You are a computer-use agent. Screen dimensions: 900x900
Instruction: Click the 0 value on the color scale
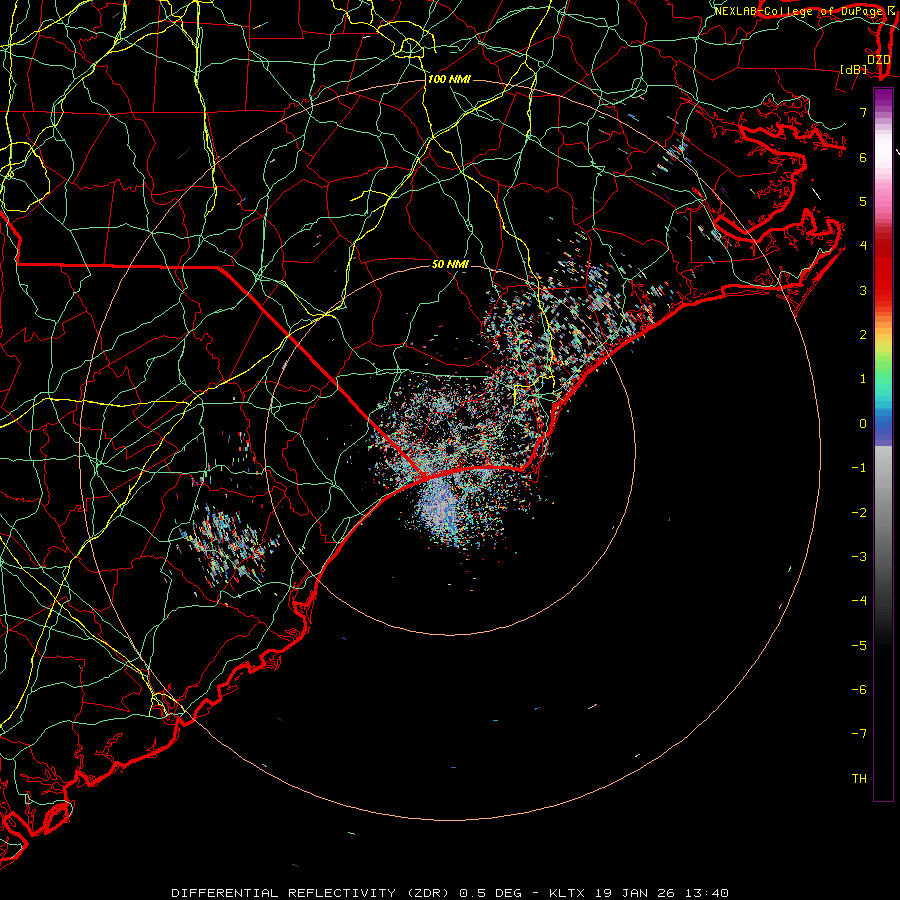(863, 424)
